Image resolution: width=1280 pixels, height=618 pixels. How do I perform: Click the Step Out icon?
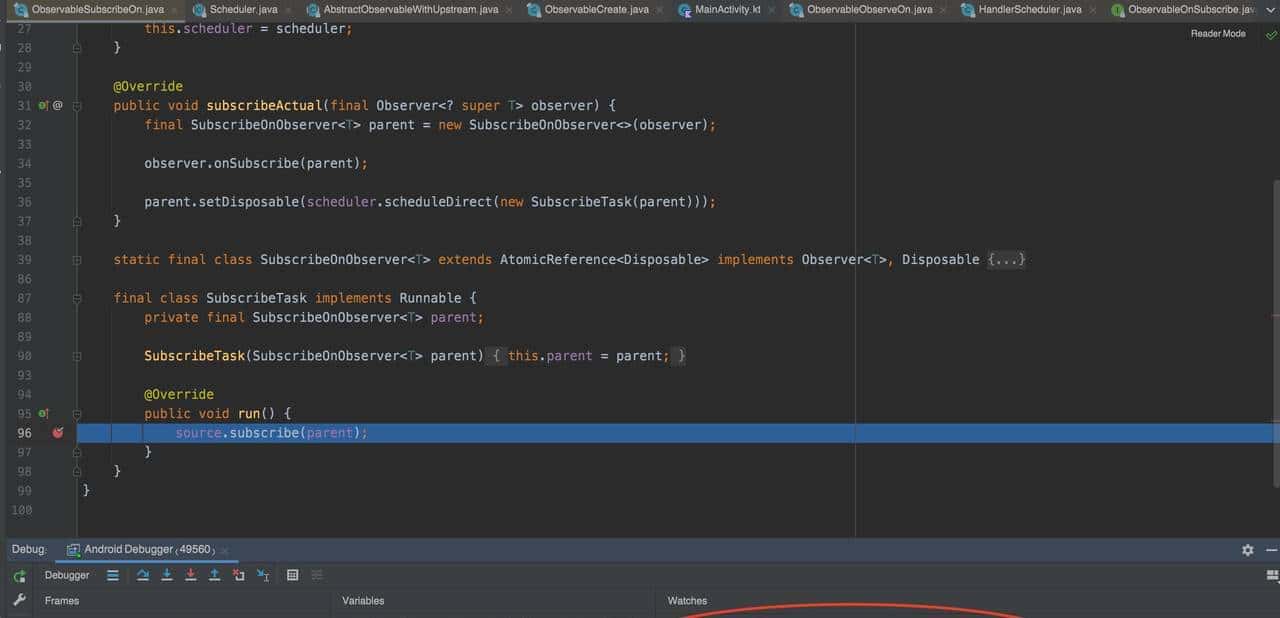(x=213, y=575)
